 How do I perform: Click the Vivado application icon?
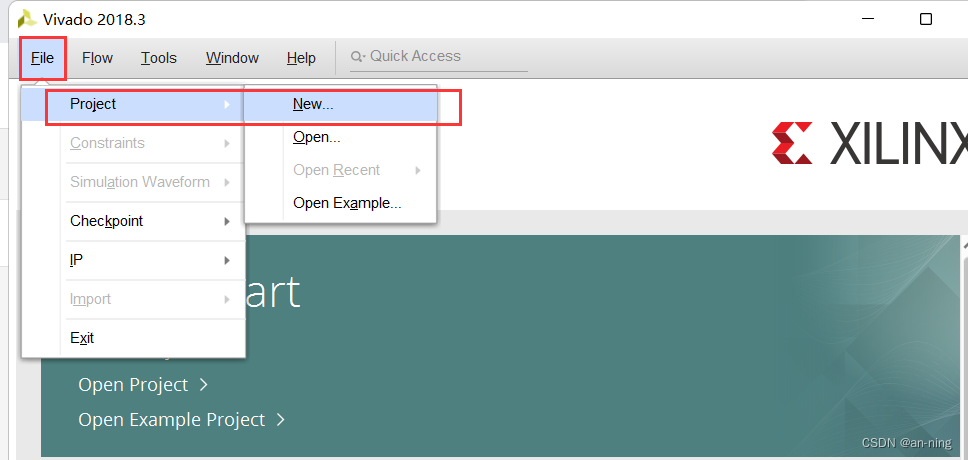coord(27,19)
